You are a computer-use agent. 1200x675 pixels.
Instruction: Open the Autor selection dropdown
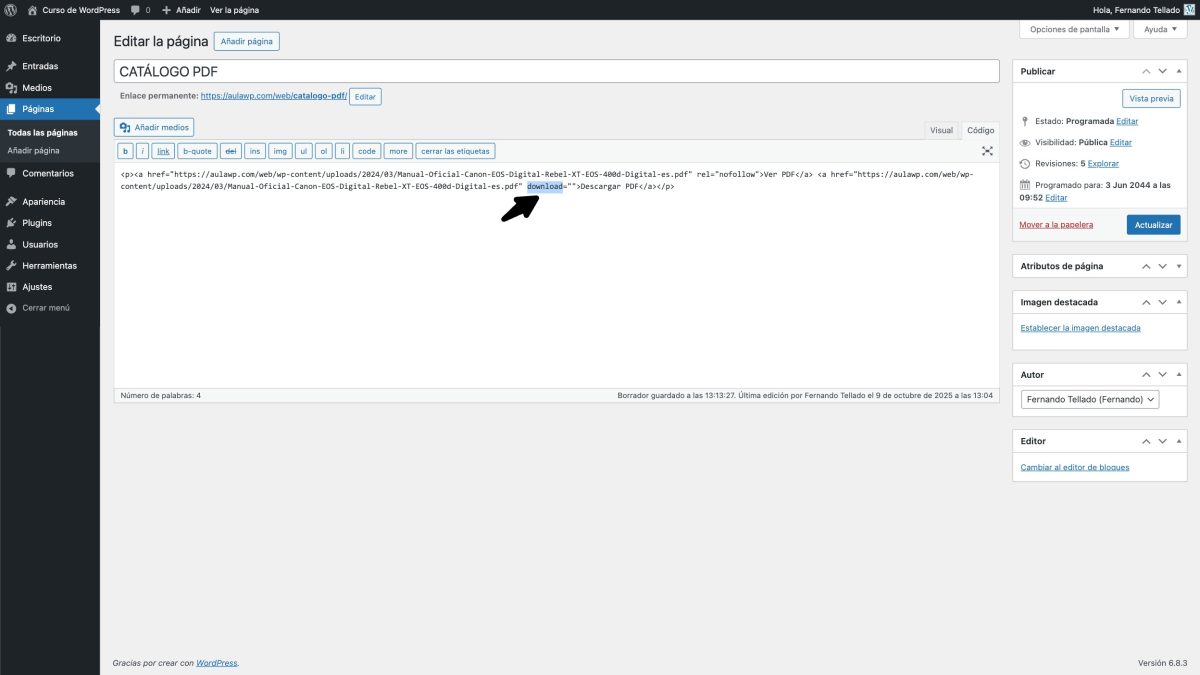click(x=1089, y=399)
